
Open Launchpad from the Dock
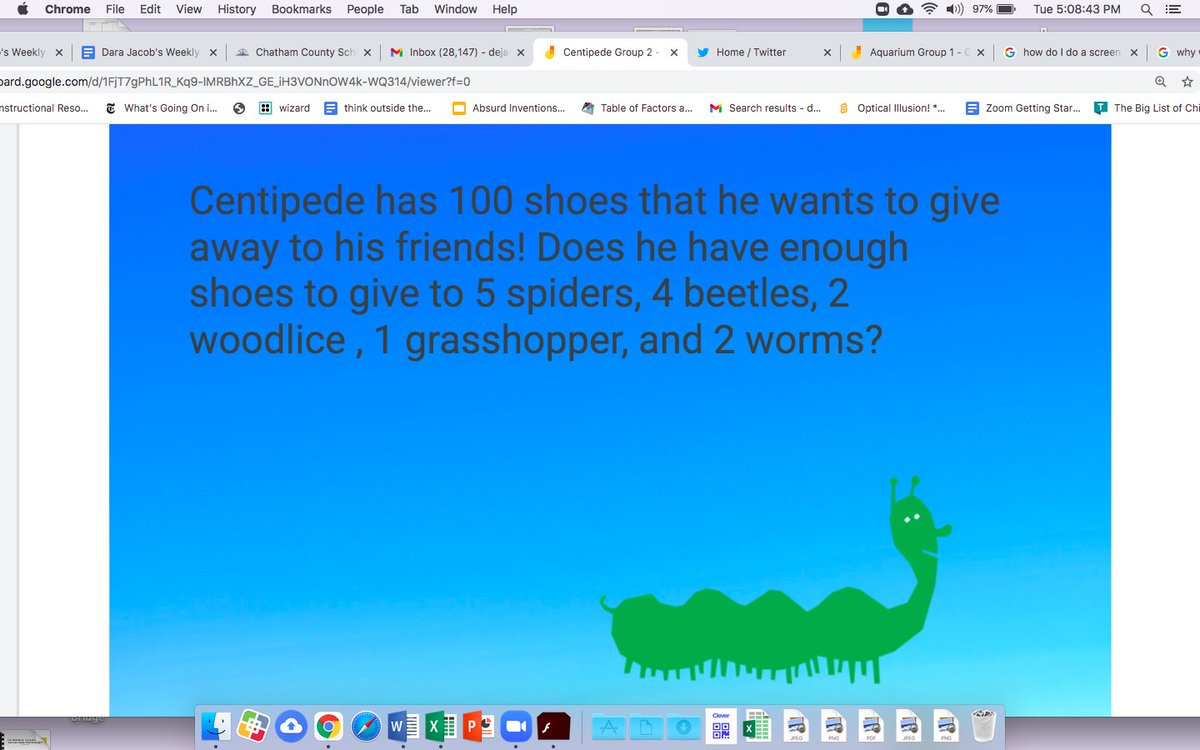(x=250, y=726)
